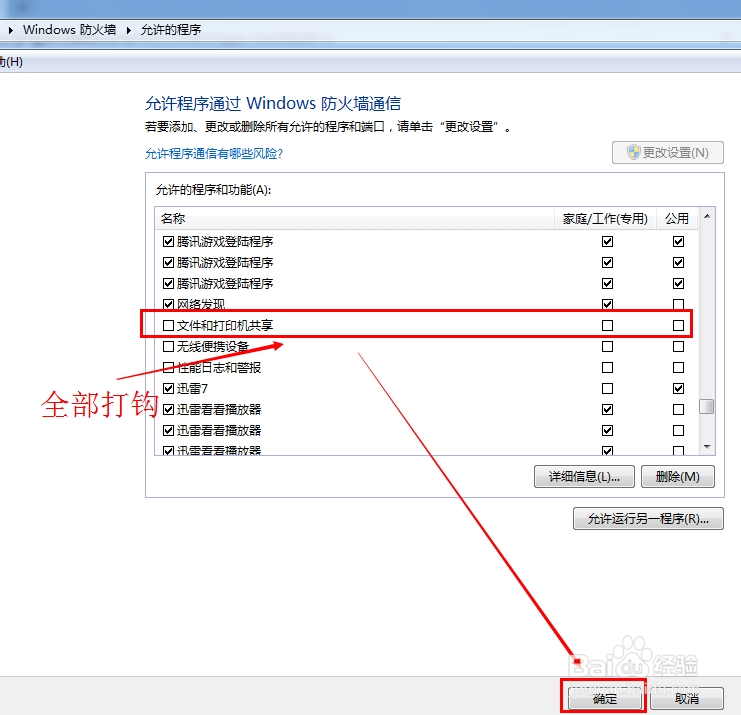Open the 允许程序通信有哪些风险? help link
The width and height of the screenshot is (741, 715).
214,154
